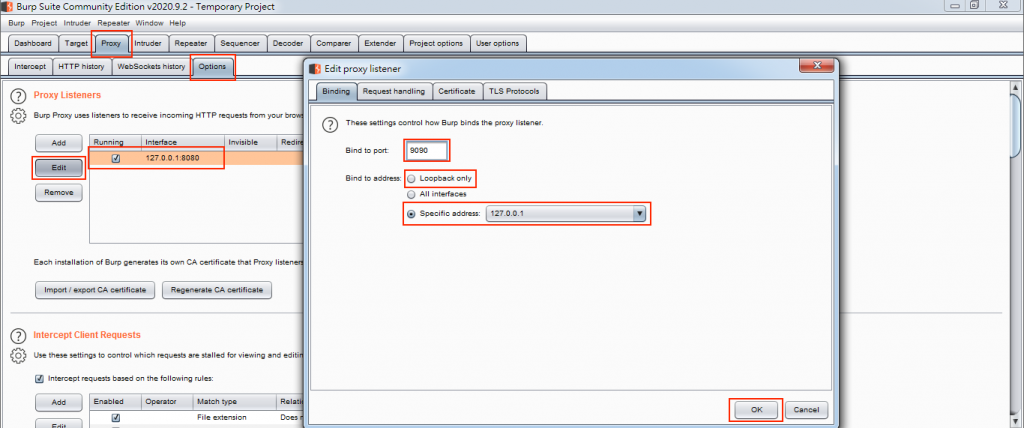
Task: Click Burp Suite logo icon in main title bar
Action: (8, 7)
